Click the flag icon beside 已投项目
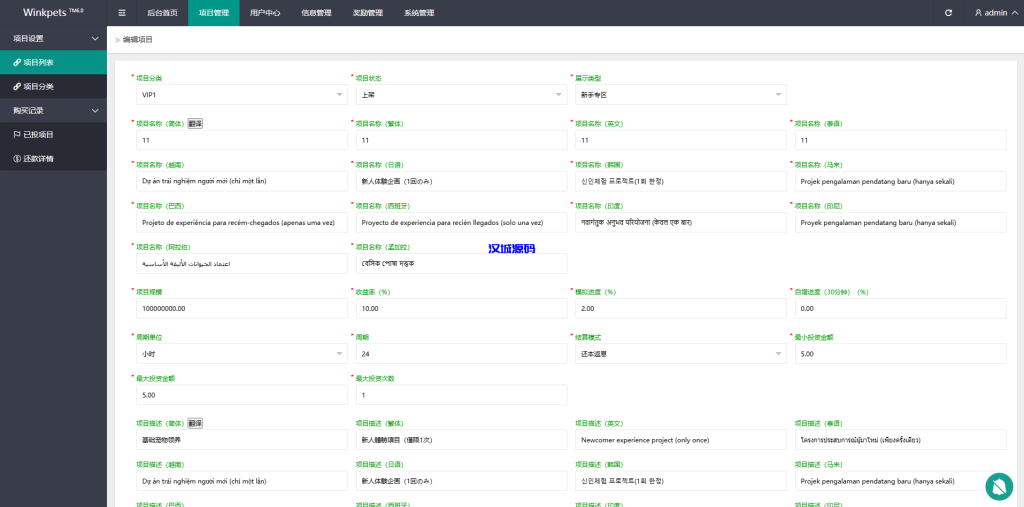Viewport: 1024px width, 507px height. [17, 134]
